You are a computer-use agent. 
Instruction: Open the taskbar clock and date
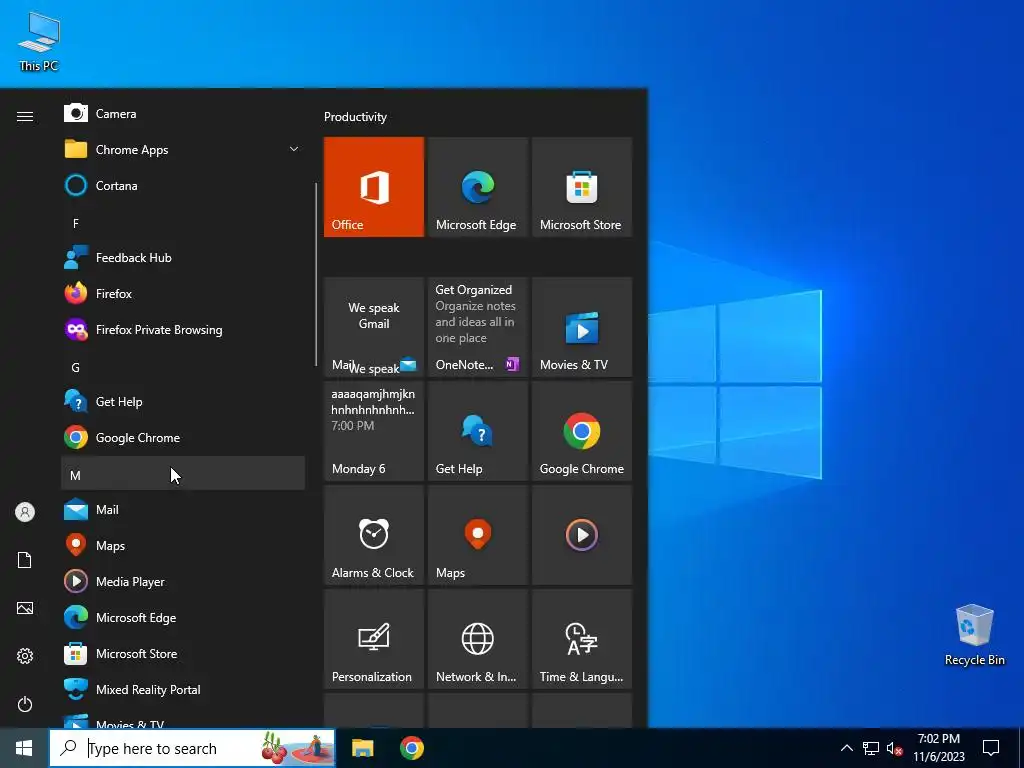pyautogui.click(x=938, y=748)
